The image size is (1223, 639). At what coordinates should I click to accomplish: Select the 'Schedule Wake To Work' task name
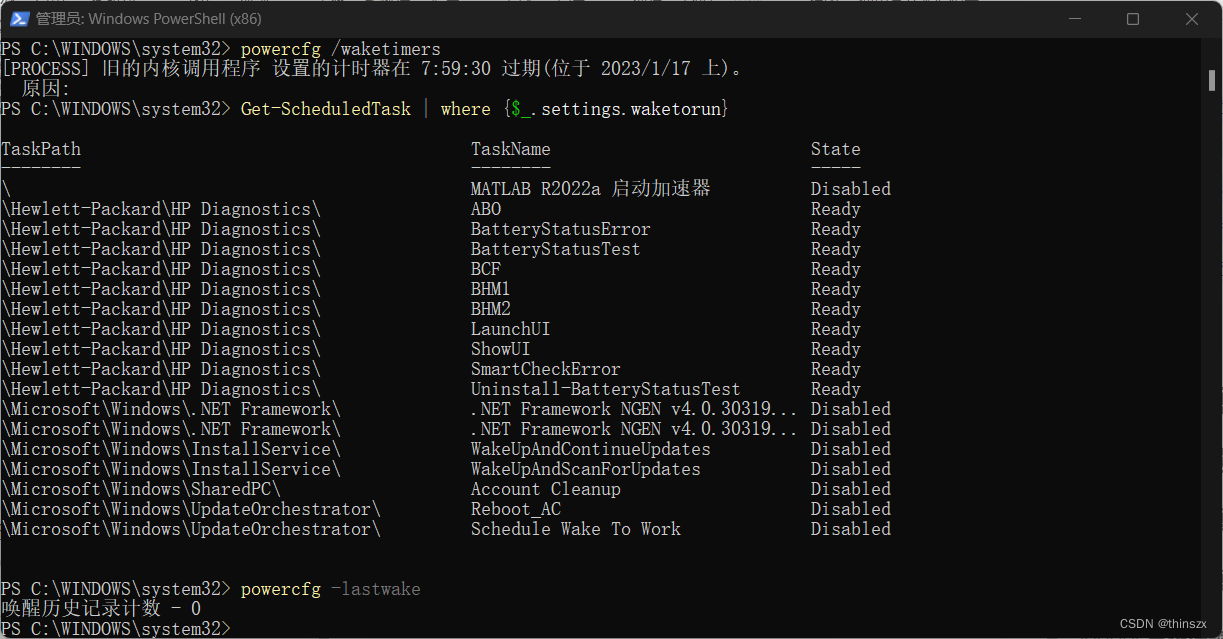tap(576, 529)
